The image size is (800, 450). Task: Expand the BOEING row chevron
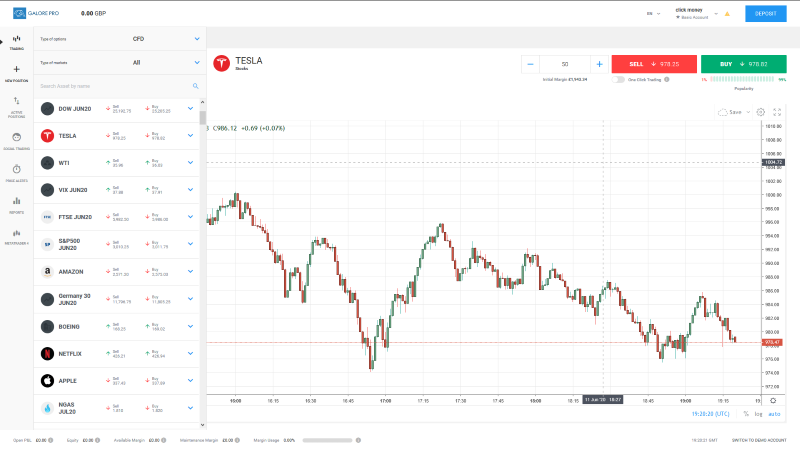coord(190,327)
